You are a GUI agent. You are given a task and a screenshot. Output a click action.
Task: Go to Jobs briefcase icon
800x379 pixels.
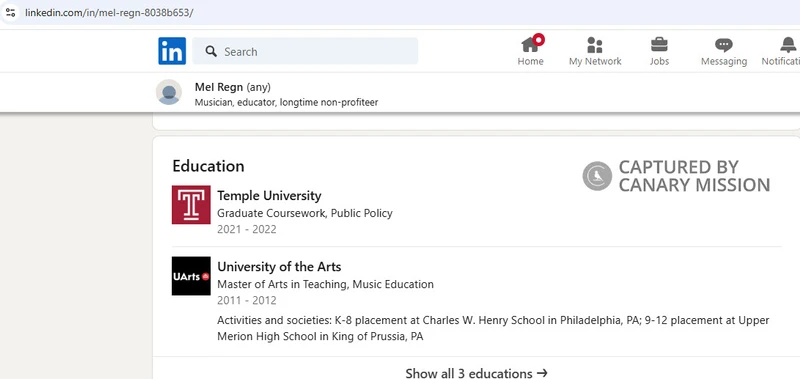tap(659, 45)
